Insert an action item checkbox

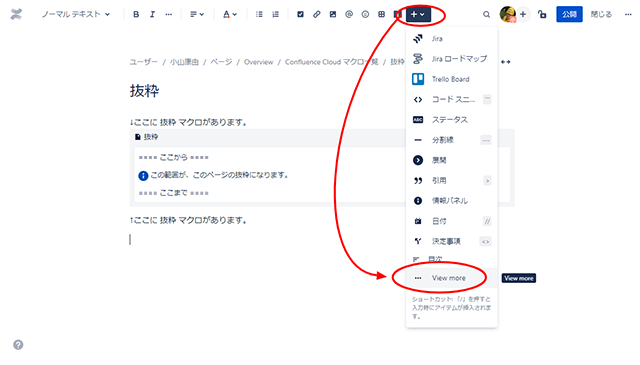click(300, 14)
